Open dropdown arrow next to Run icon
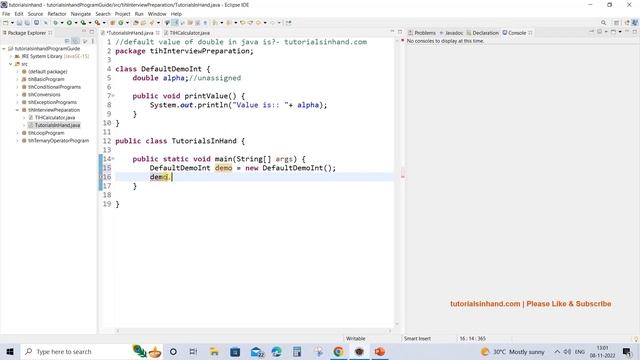Screen dimensions: 640x360 [76, 23]
